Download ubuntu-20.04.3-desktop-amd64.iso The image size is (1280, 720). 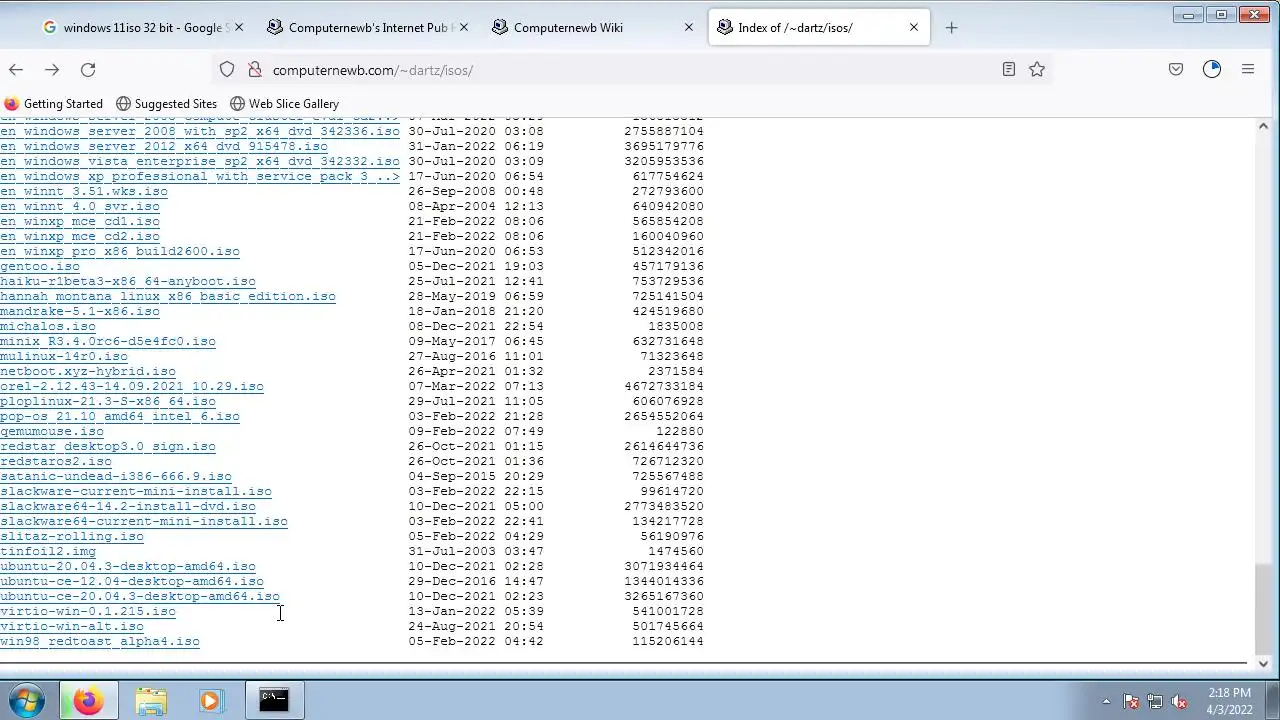[x=128, y=566]
